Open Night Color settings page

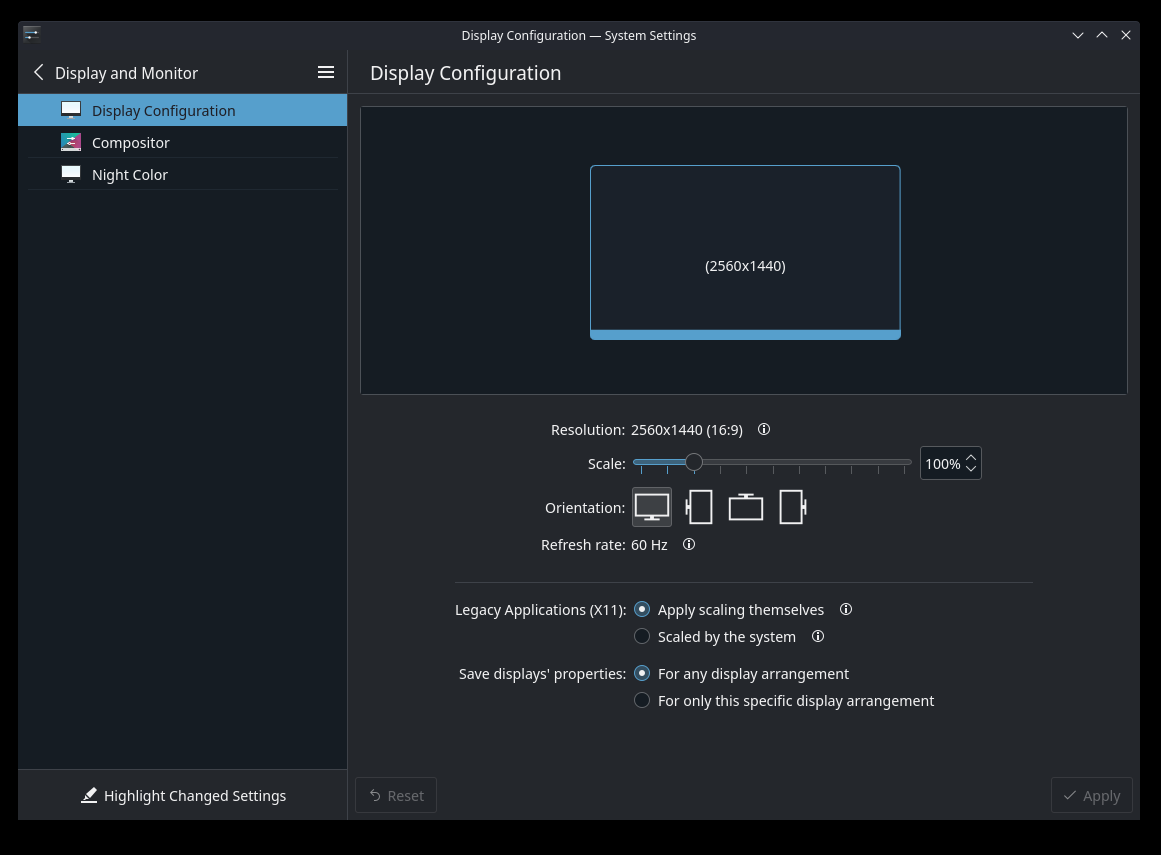tap(182, 174)
